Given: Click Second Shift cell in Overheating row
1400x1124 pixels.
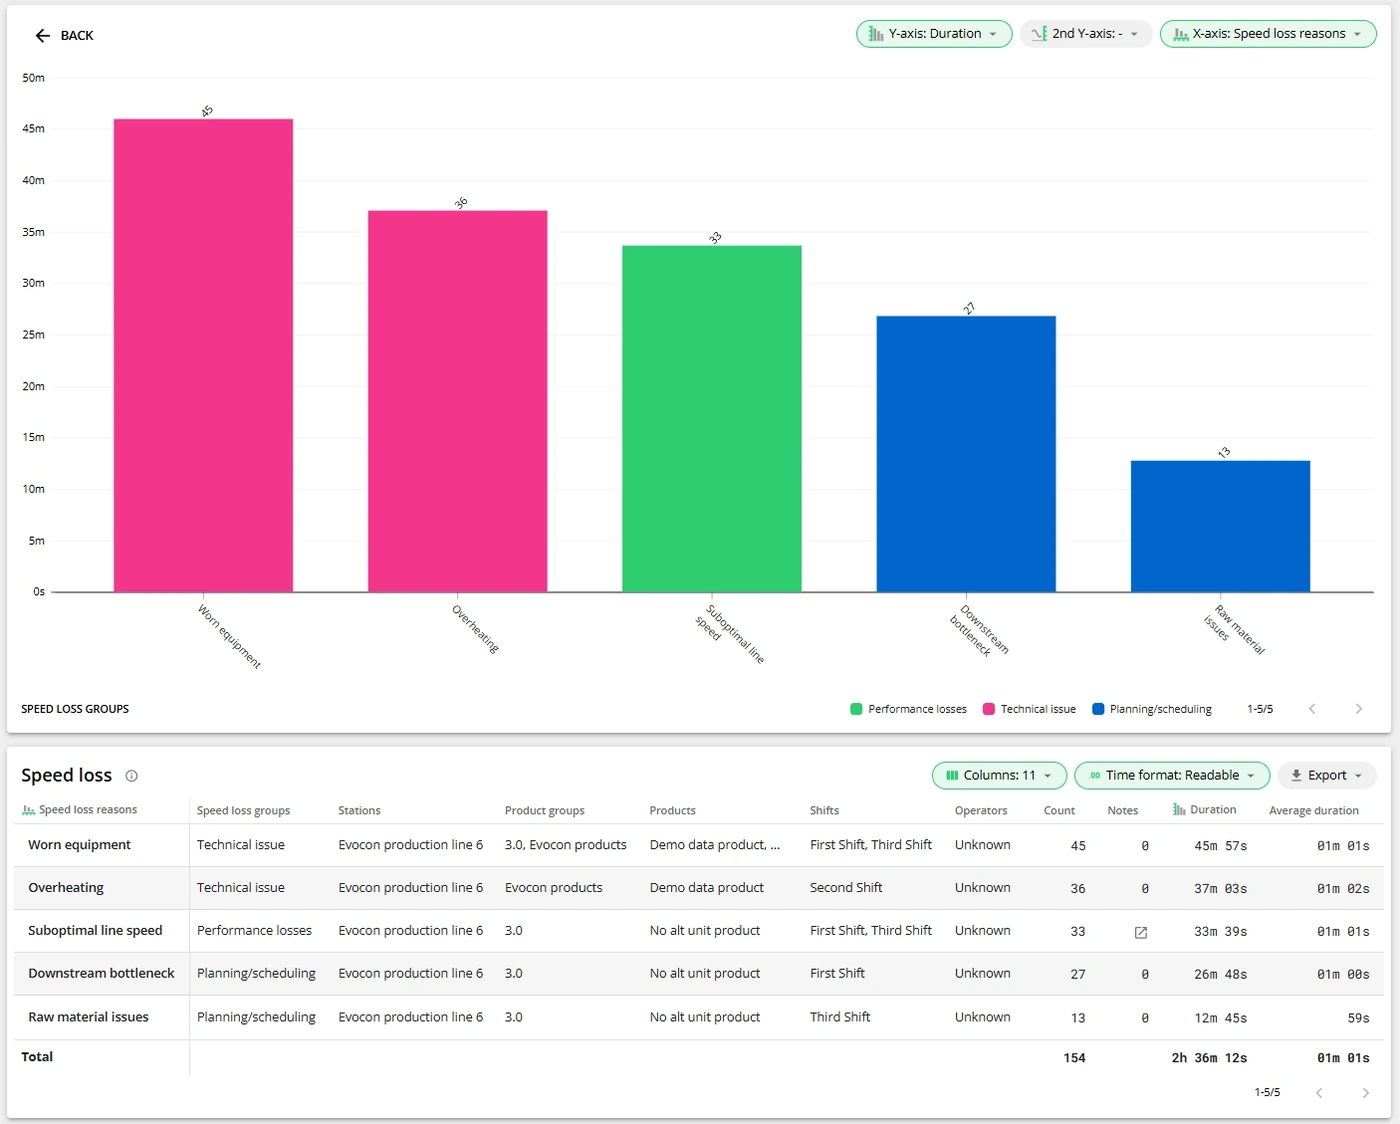Looking at the screenshot, I should click(846, 888).
